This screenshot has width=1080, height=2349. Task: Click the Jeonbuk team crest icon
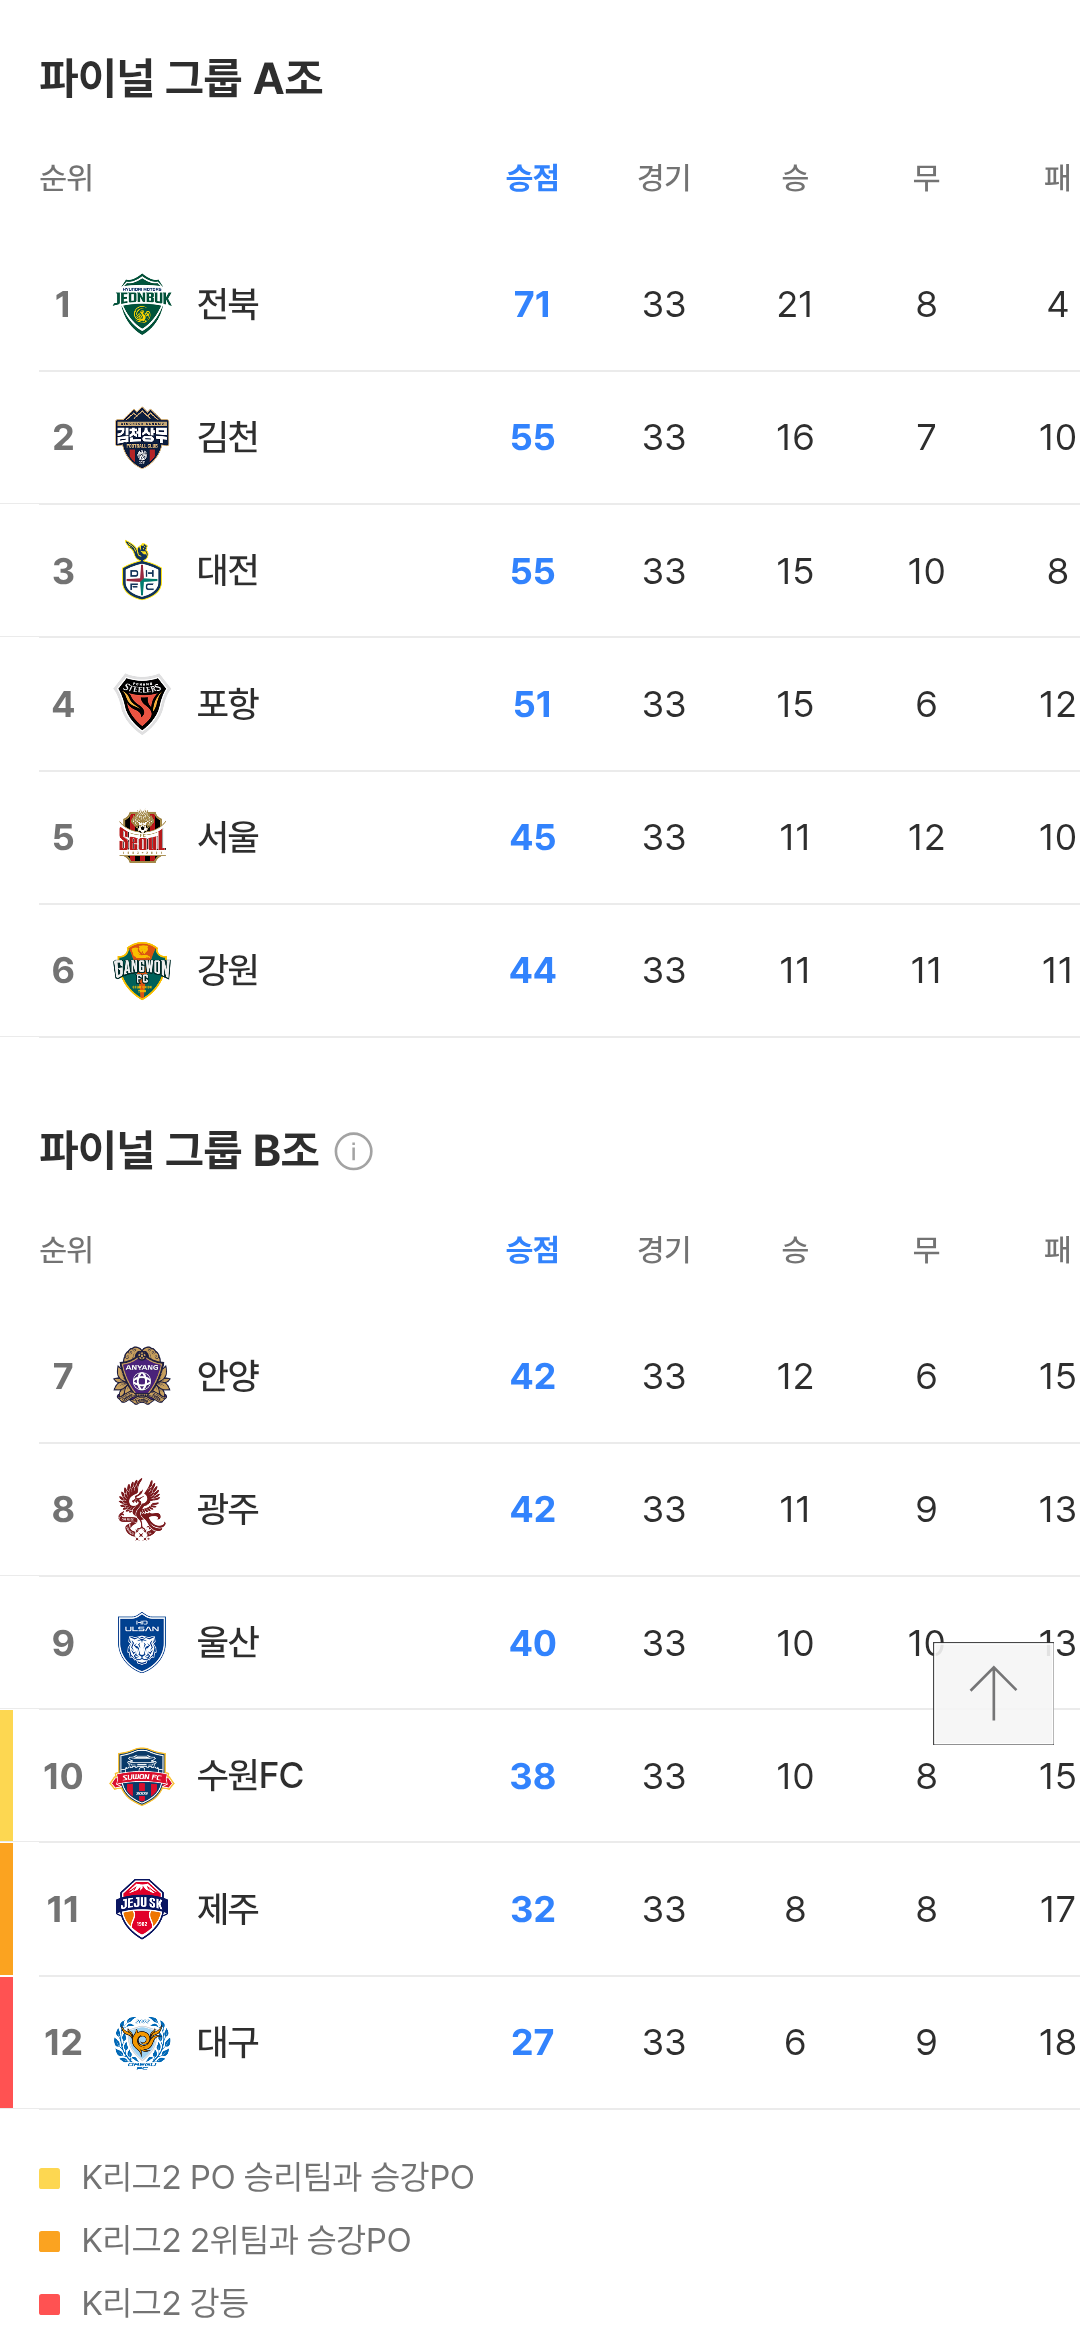point(142,304)
